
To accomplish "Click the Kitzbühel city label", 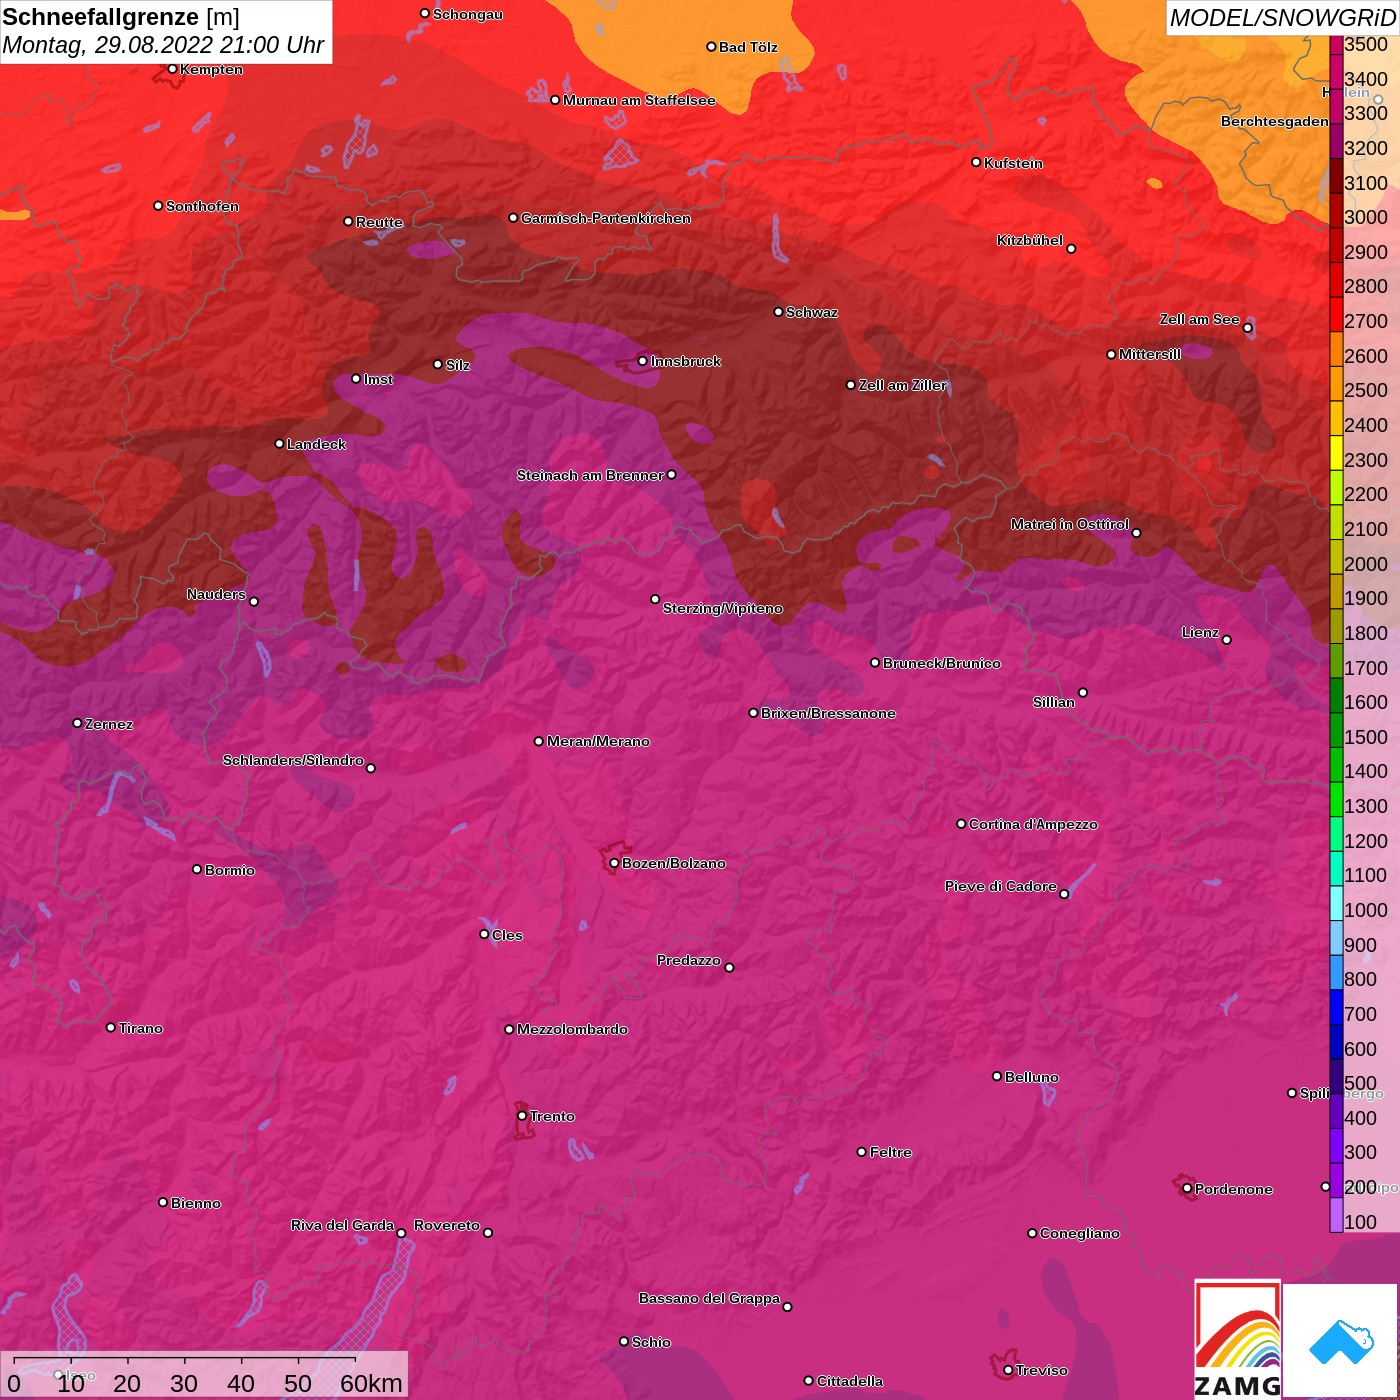I will click(1030, 240).
